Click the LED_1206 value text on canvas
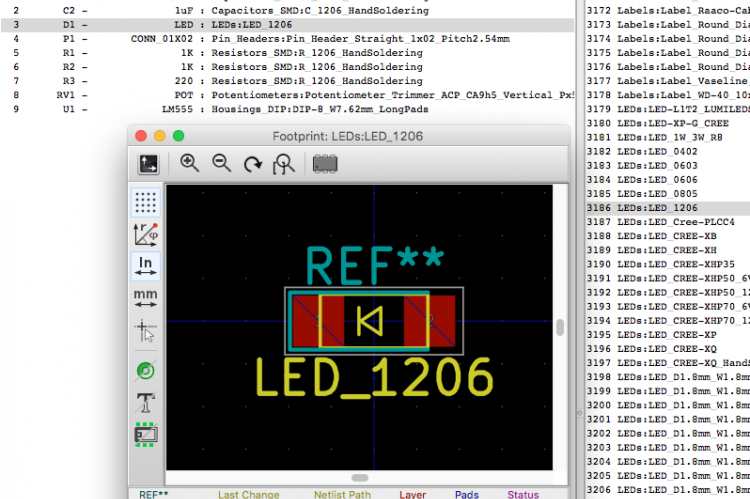Viewport: 750px width, 499px height. pos(374,378)
